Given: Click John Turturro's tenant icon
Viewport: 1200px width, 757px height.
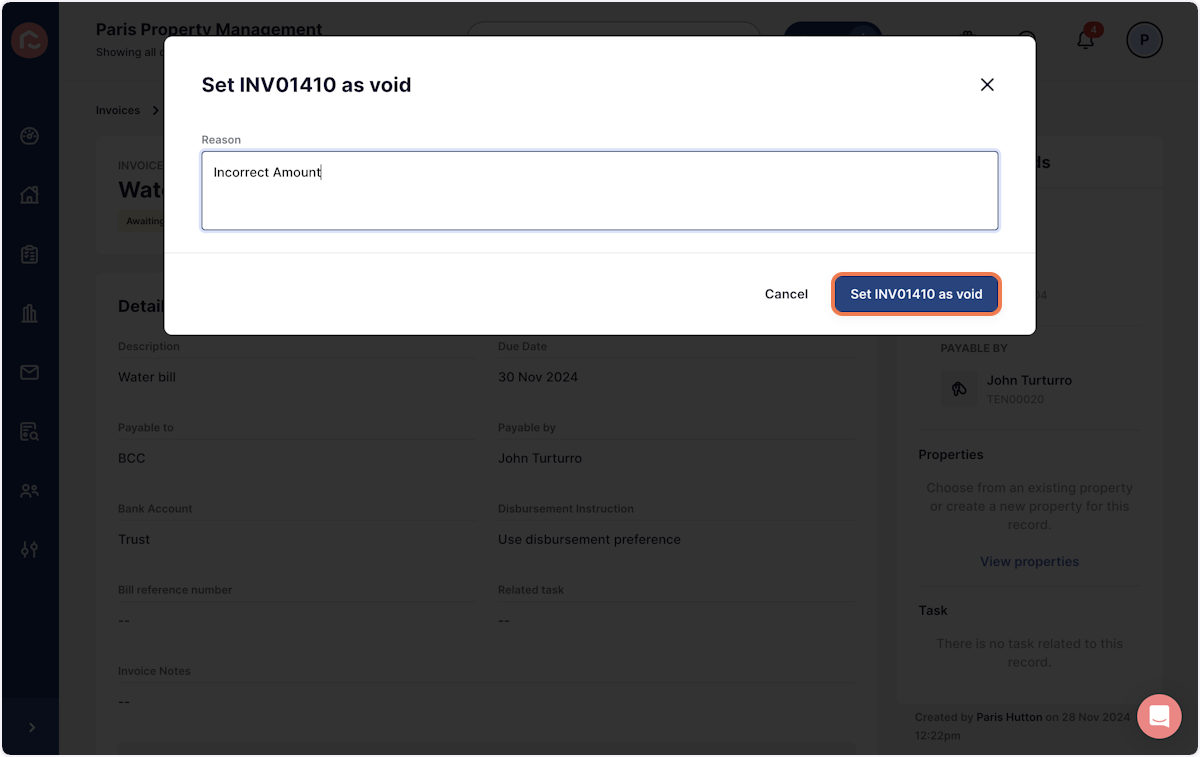Looking at the screenshot, I should point(959,389).
